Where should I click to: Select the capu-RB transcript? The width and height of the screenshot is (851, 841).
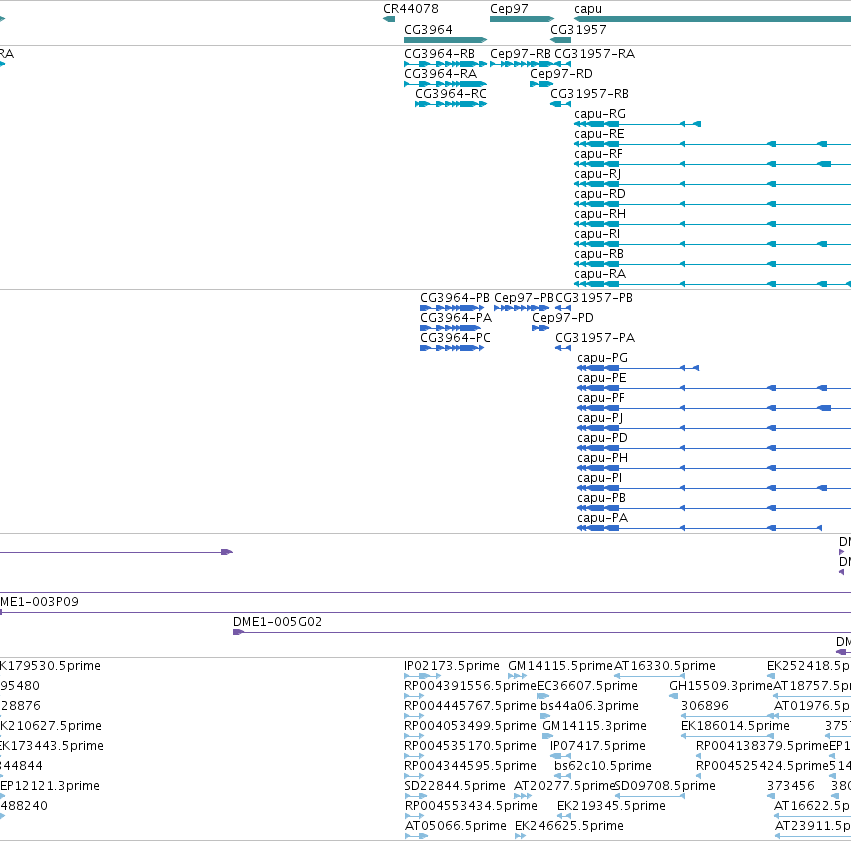599,254
